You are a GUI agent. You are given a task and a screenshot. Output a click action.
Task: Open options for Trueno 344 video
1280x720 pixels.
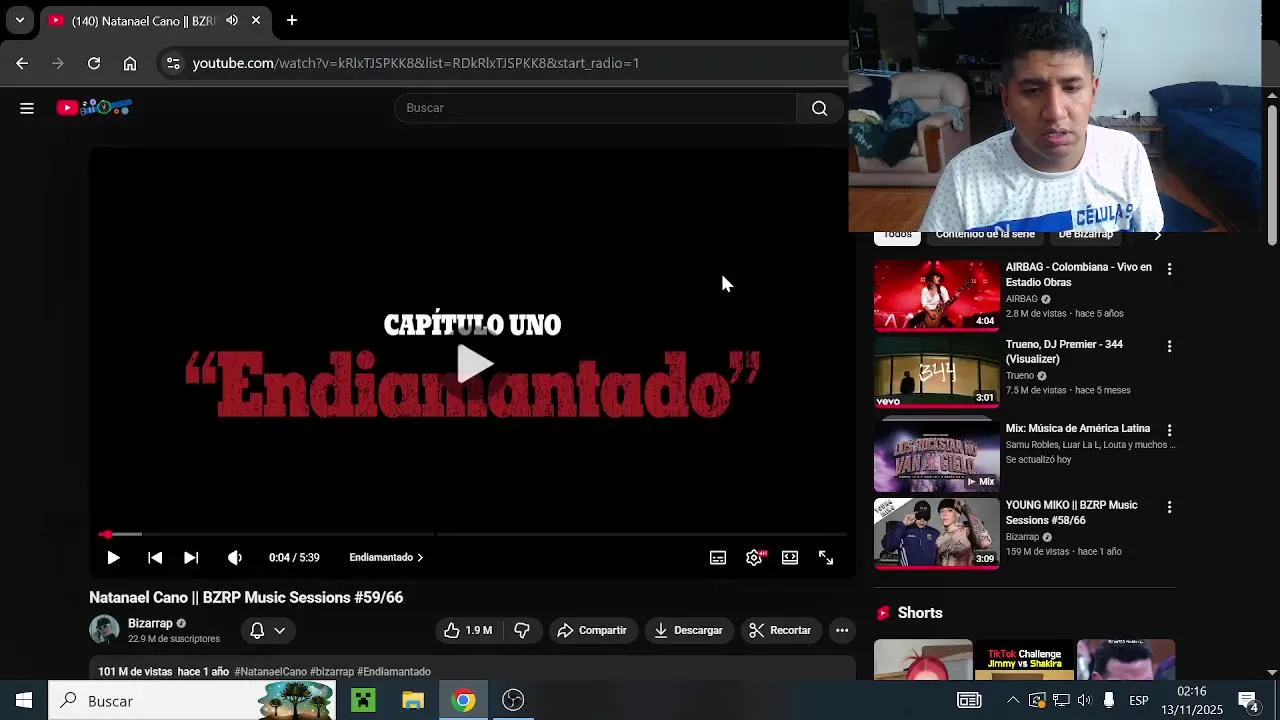pos(1169,346)
